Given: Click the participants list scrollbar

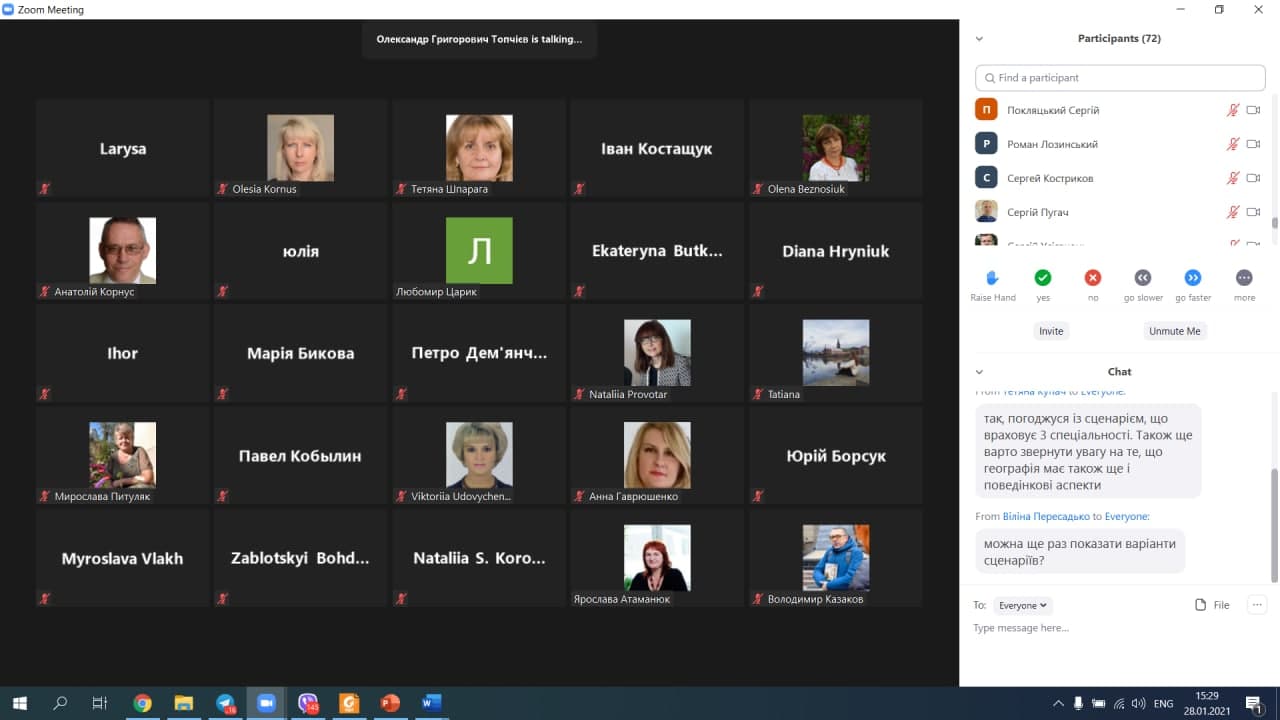Looking at the screenshot, I should pyautogui.click(x=1274, y=224).
